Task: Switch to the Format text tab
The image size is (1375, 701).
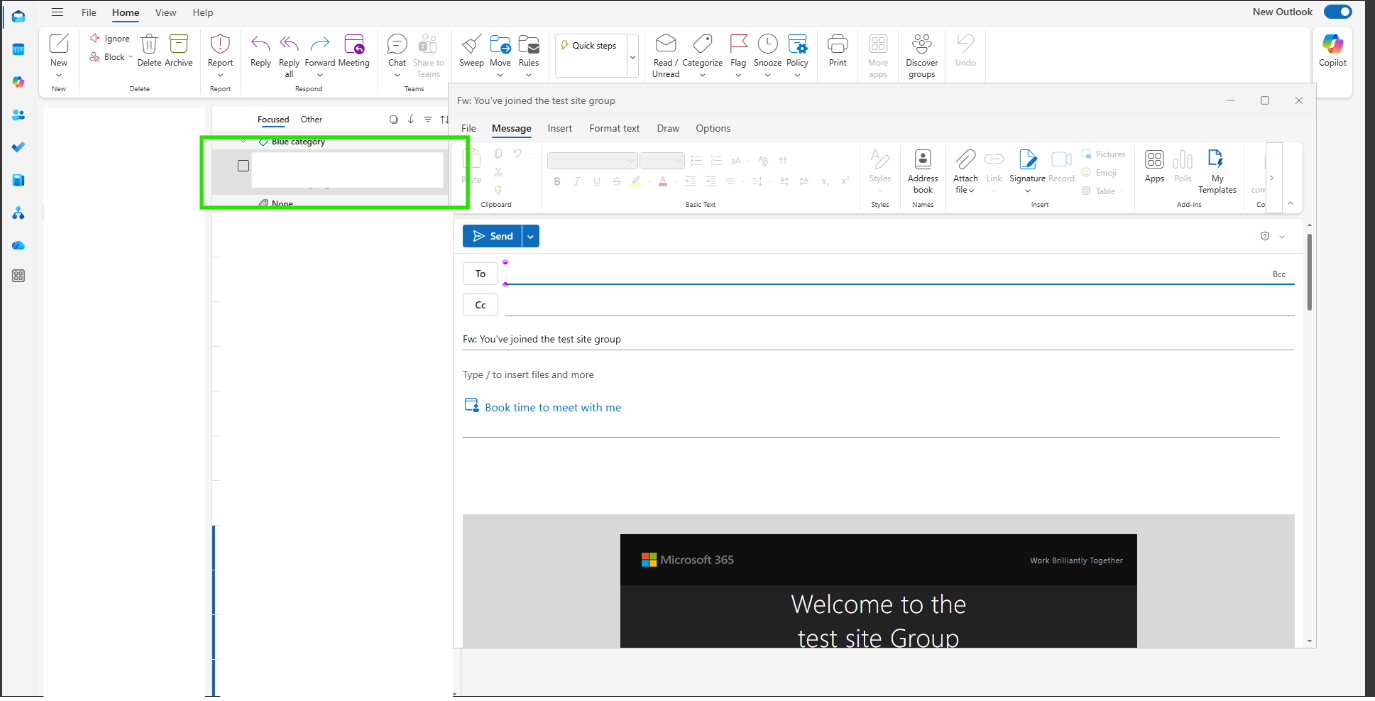Action: 614,128
